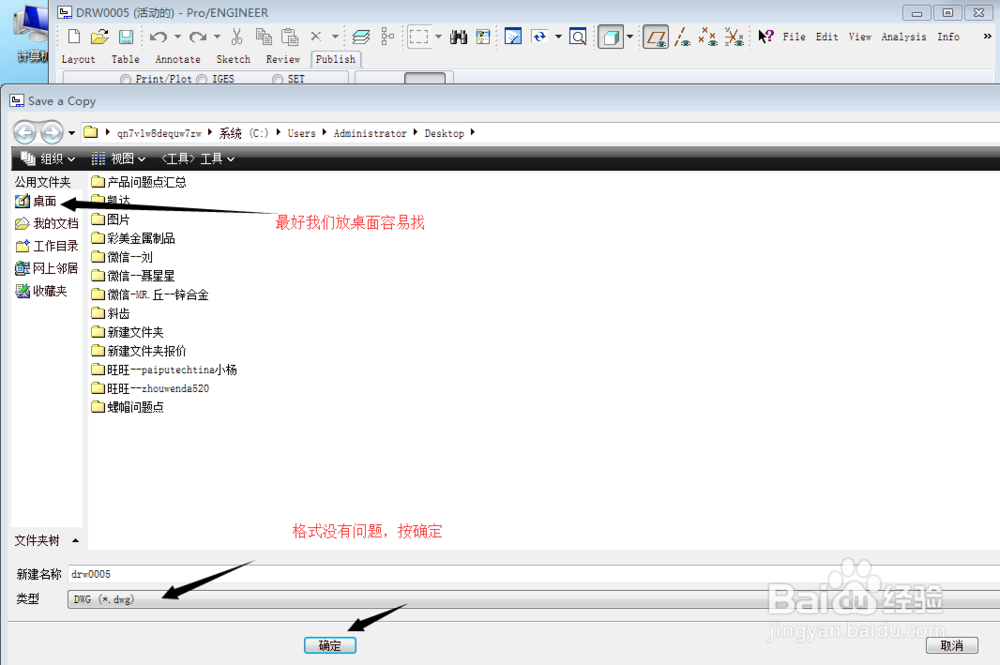Select the IGES radio button

pyautogui.click(x=204, y=78)
